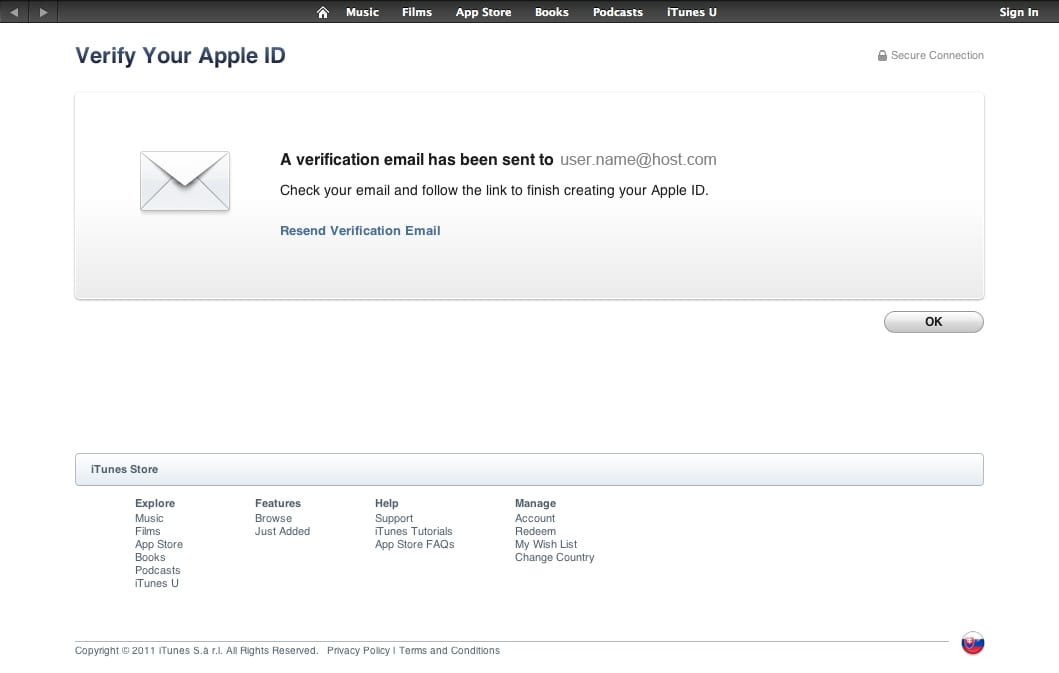The height and width of the screenshot is (673, 1059).
Task: Click the Secure Connection padlock icon
Action: pos(882,55)
